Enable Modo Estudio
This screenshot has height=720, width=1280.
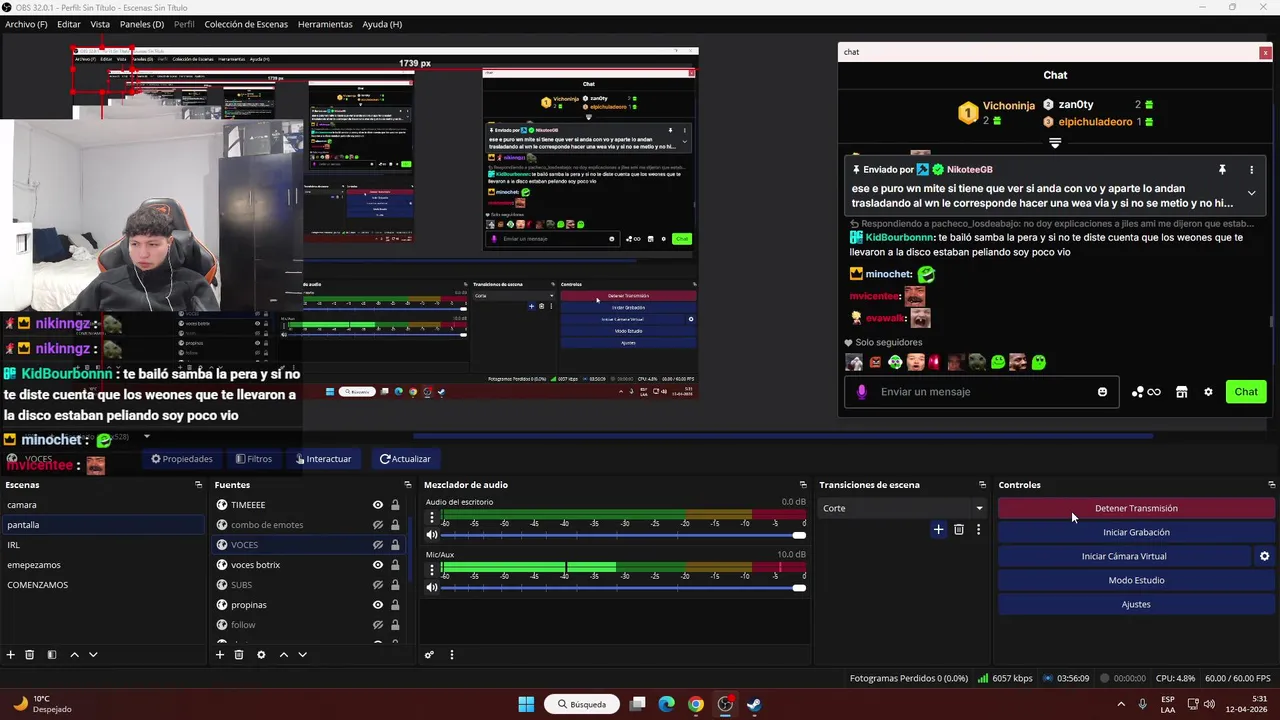(x=1136, y=580)
